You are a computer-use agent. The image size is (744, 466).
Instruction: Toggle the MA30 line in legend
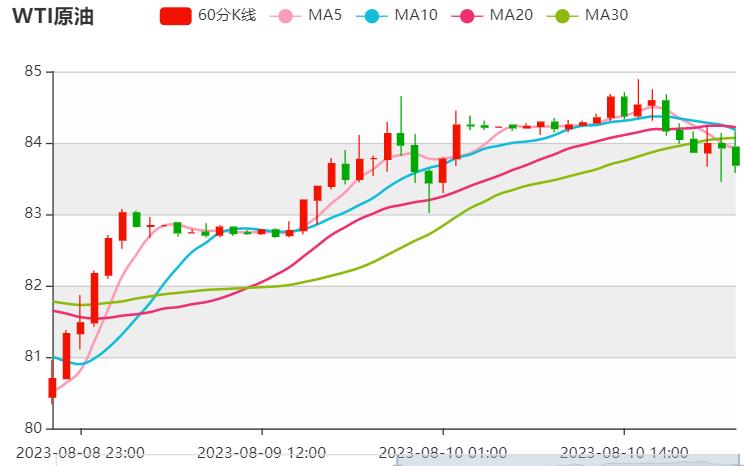click(587, 15)
